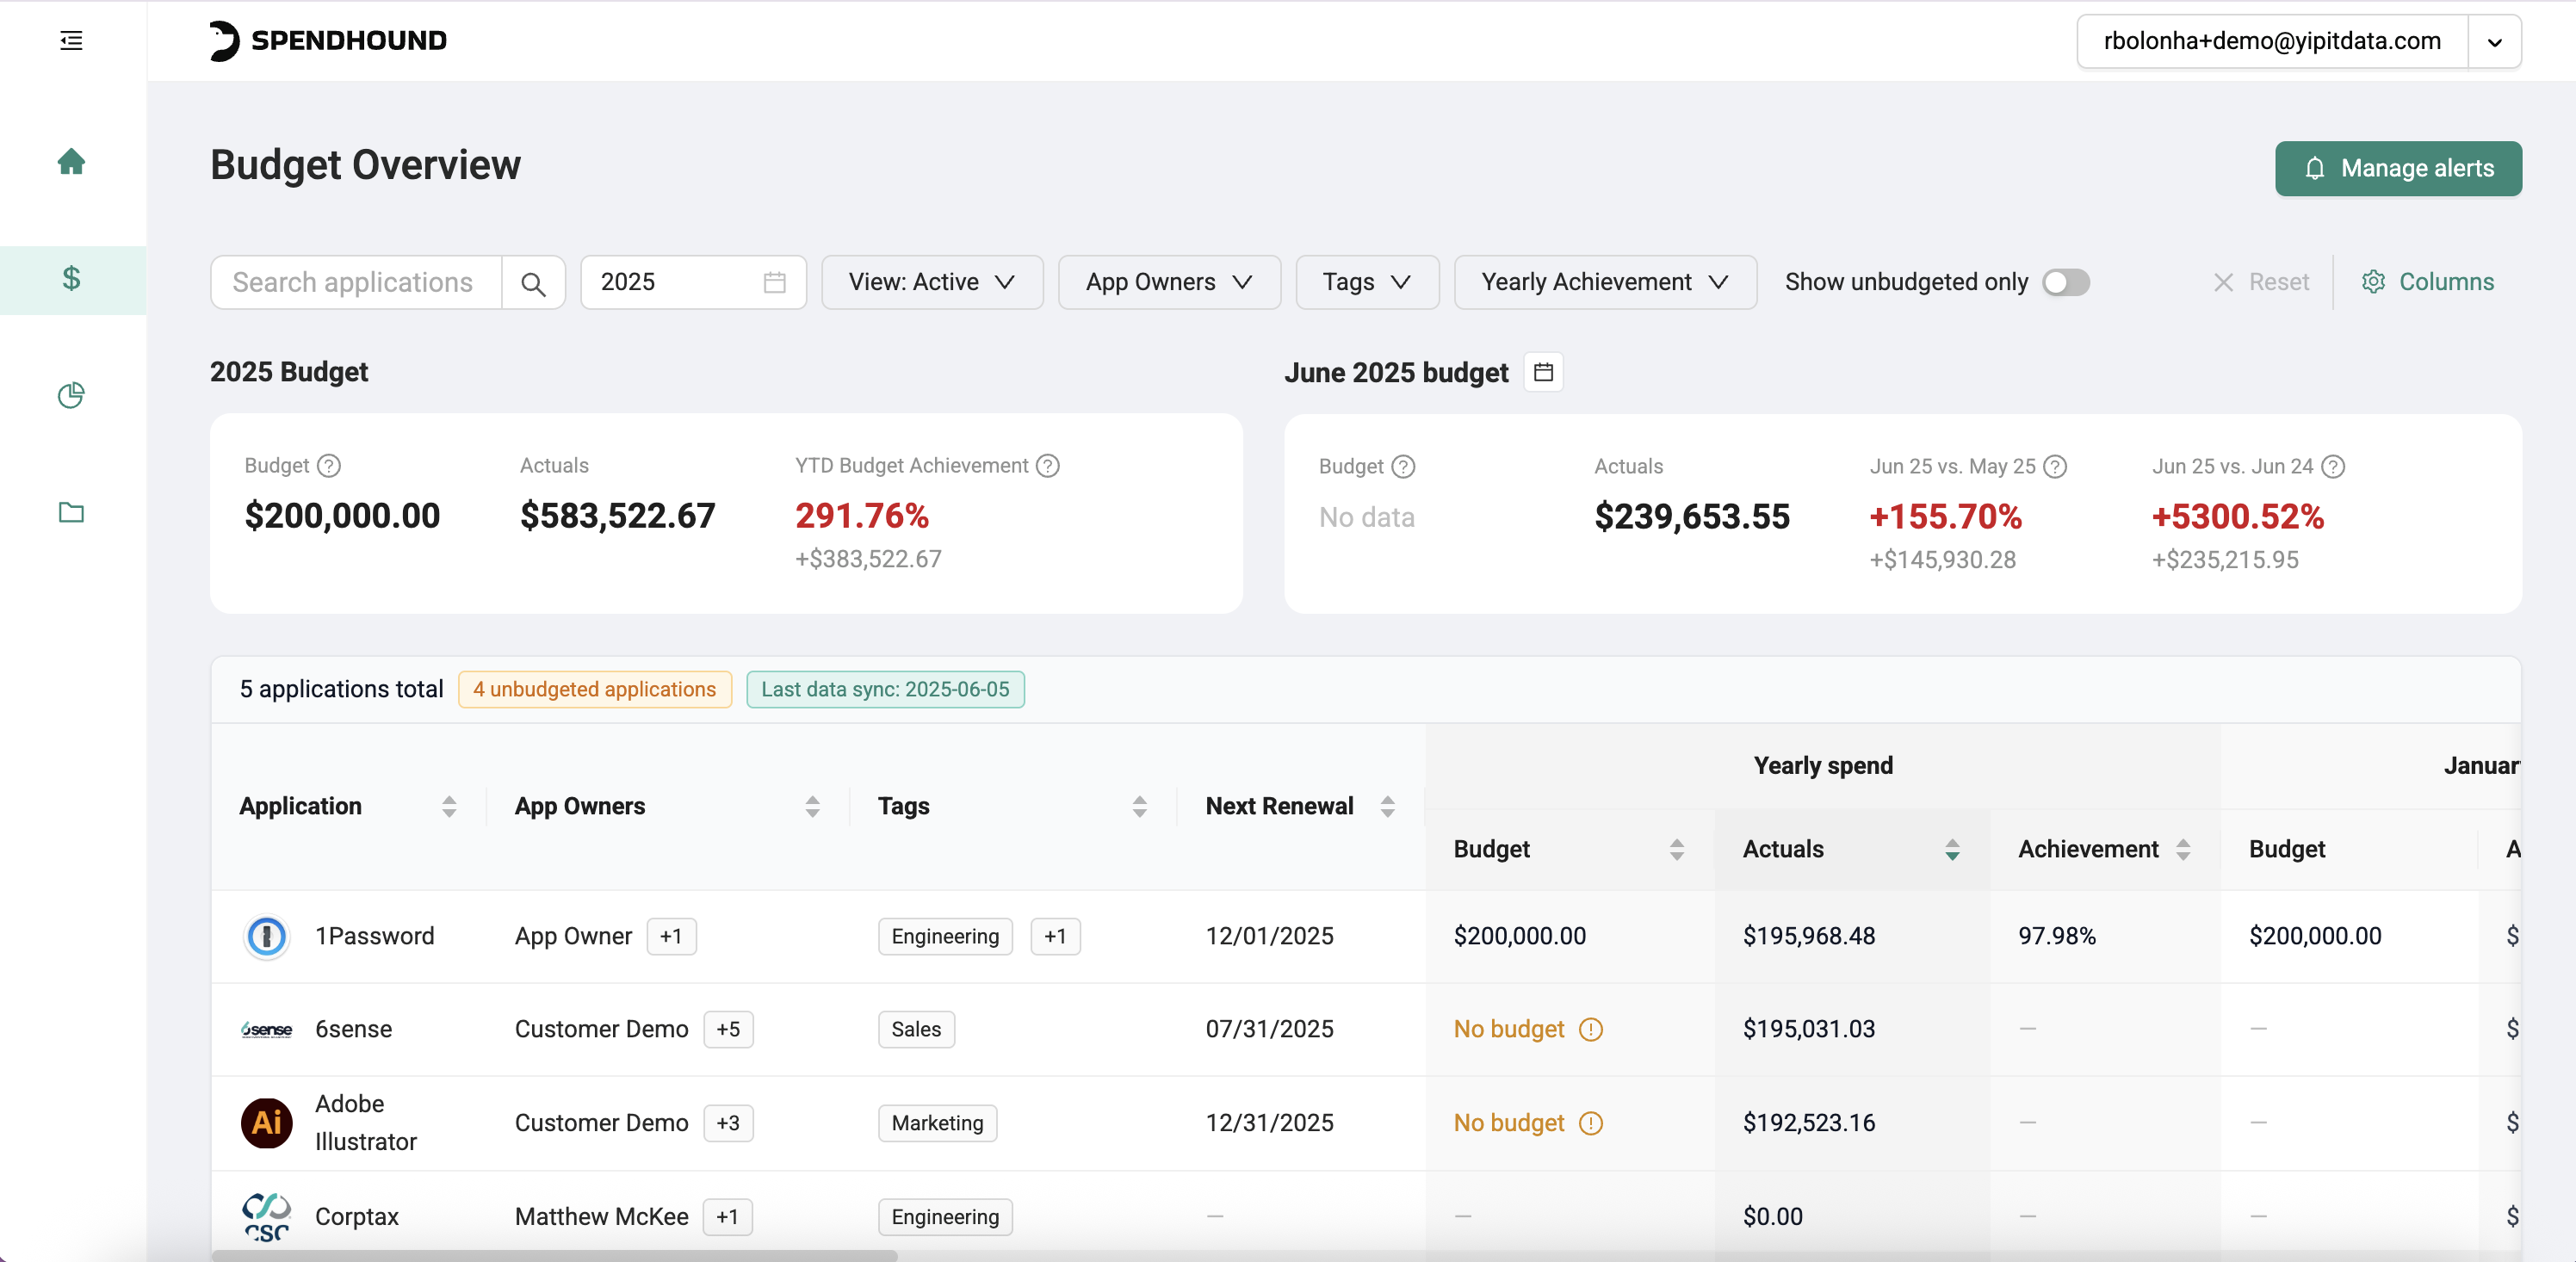Screen dimensions: 2576x1262
Task: Sort Yearly spend Budget column
Action: (x=1676, y=850)
